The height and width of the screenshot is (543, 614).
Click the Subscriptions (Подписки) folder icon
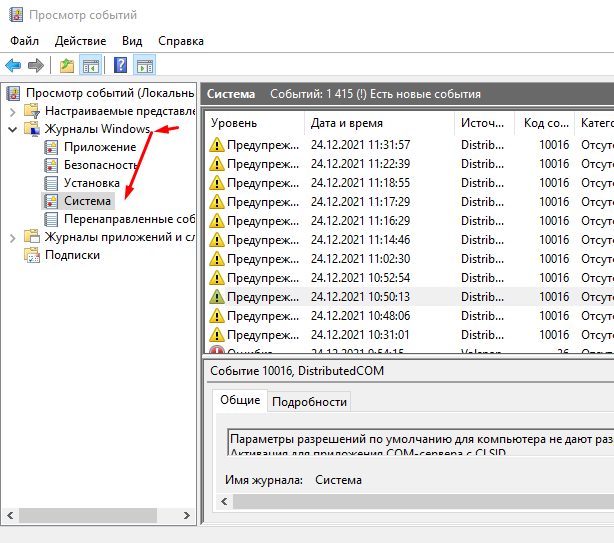[32, 255]
